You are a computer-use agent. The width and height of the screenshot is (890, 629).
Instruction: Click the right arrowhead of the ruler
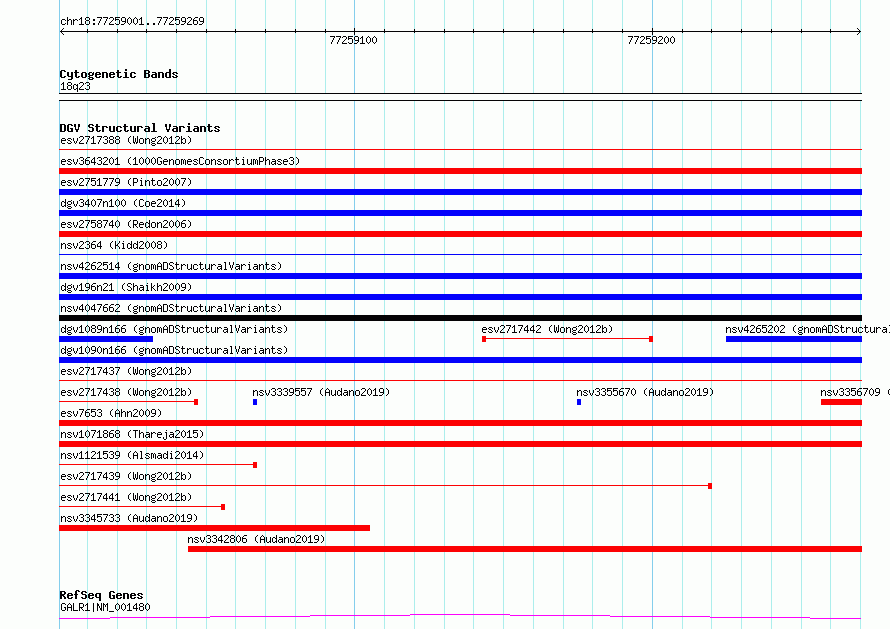858,32
